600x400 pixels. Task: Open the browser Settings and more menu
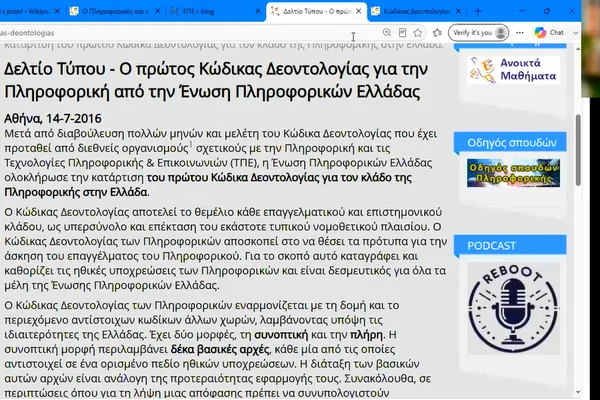click(x=520, y=33)
